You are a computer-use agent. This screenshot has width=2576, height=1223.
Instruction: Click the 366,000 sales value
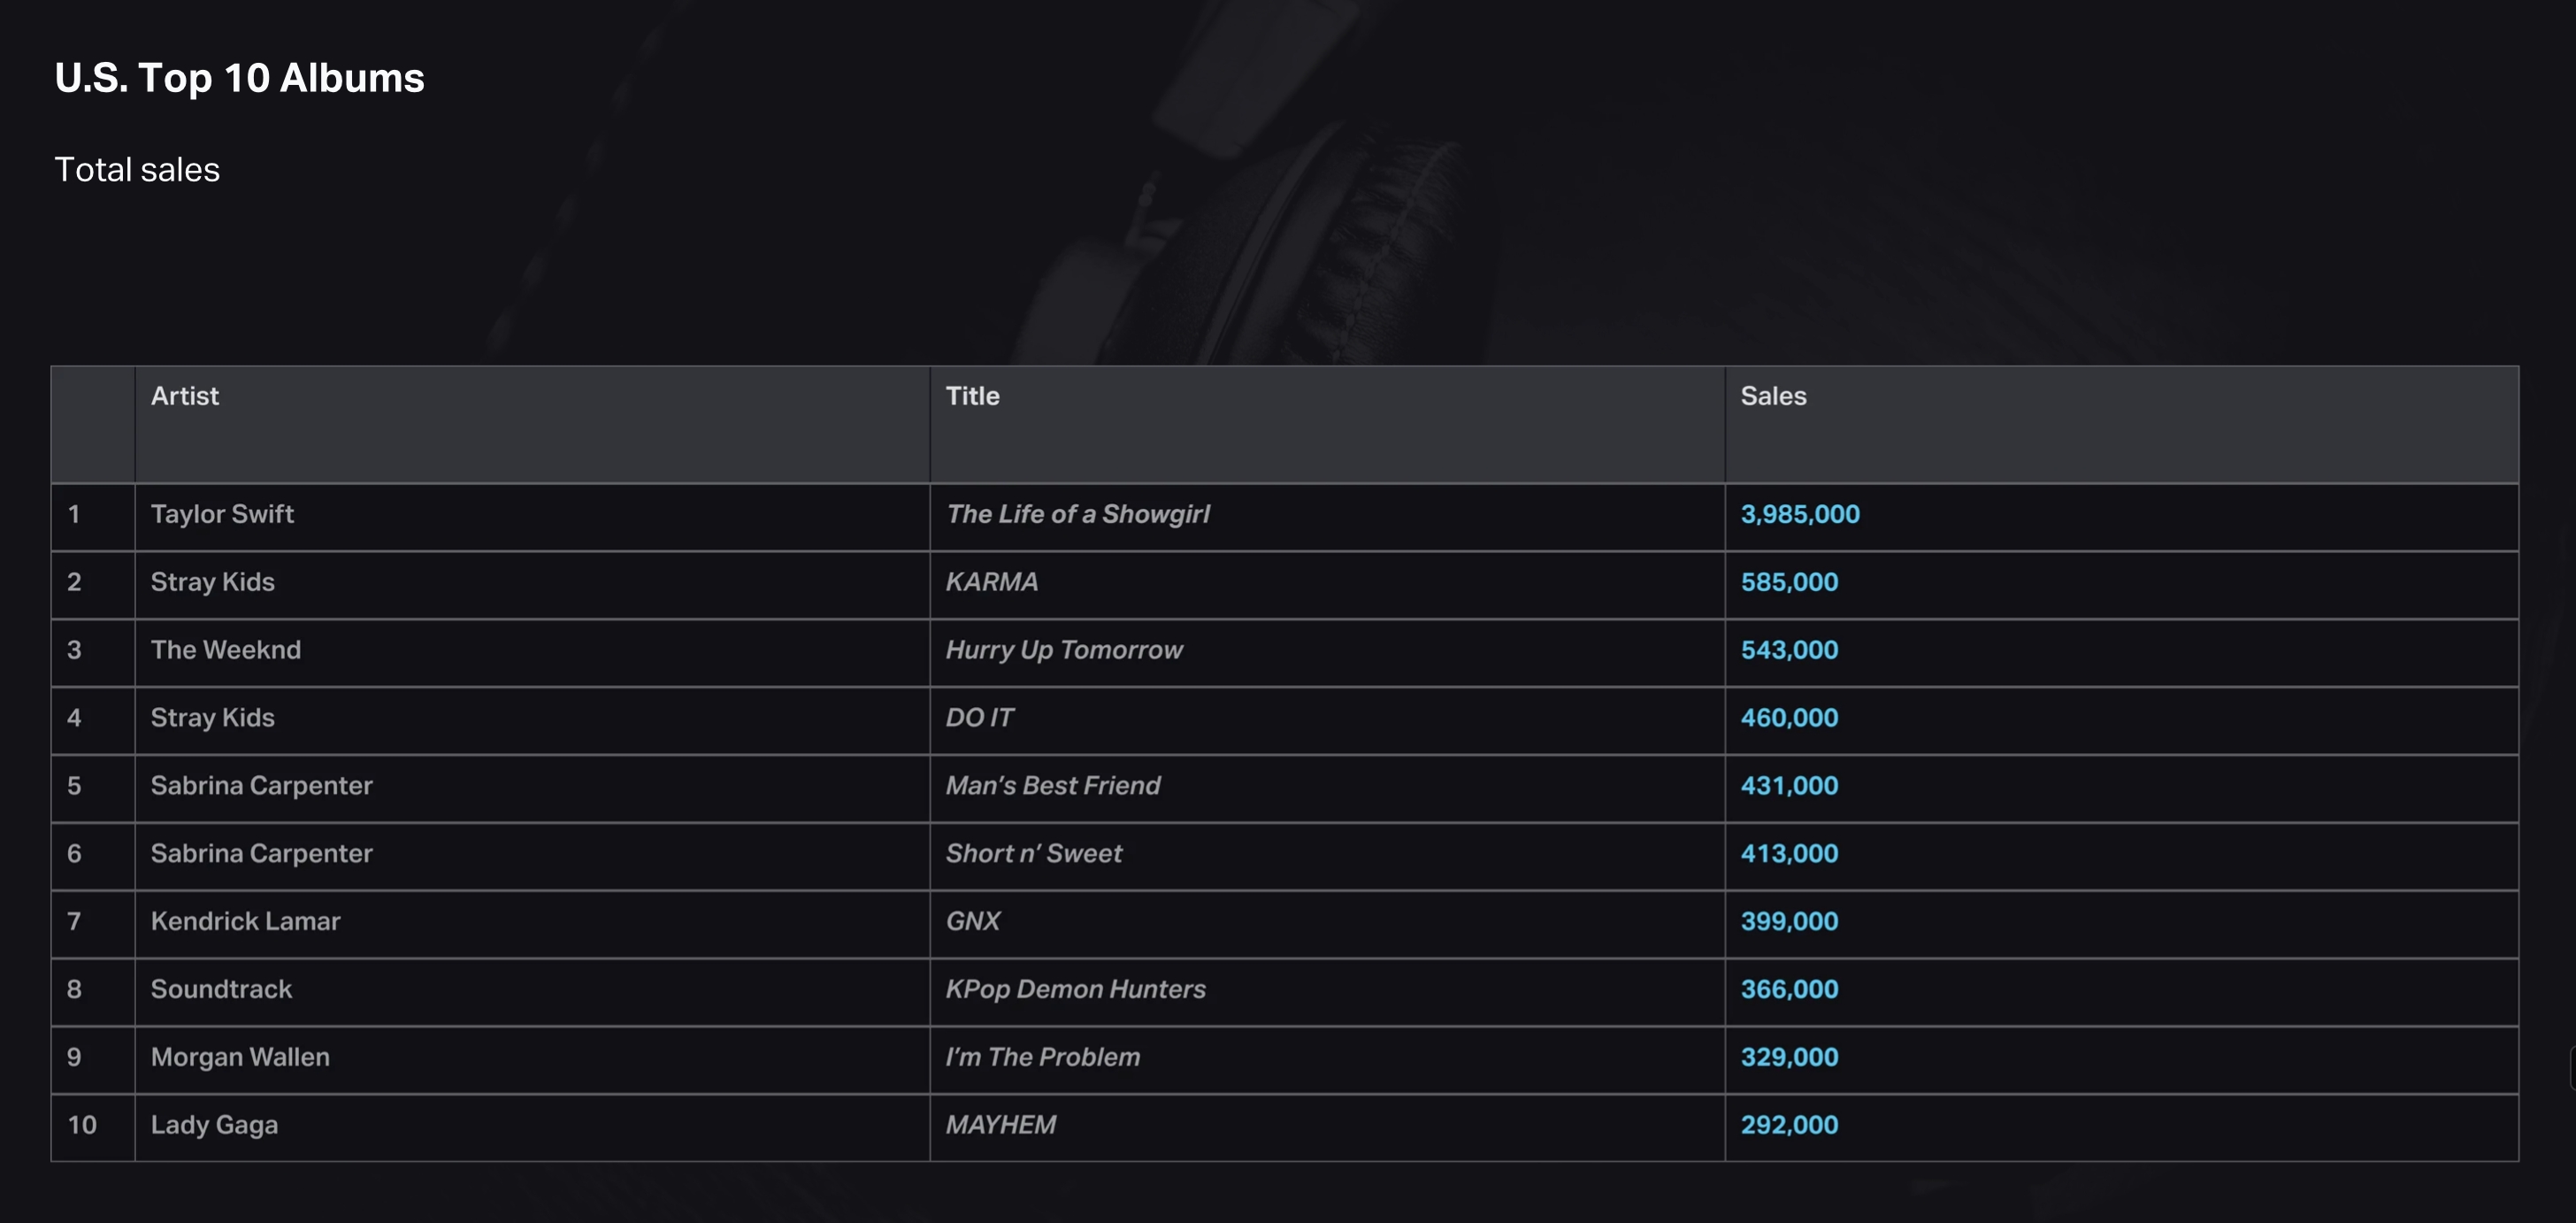[x=1788, y=989]
